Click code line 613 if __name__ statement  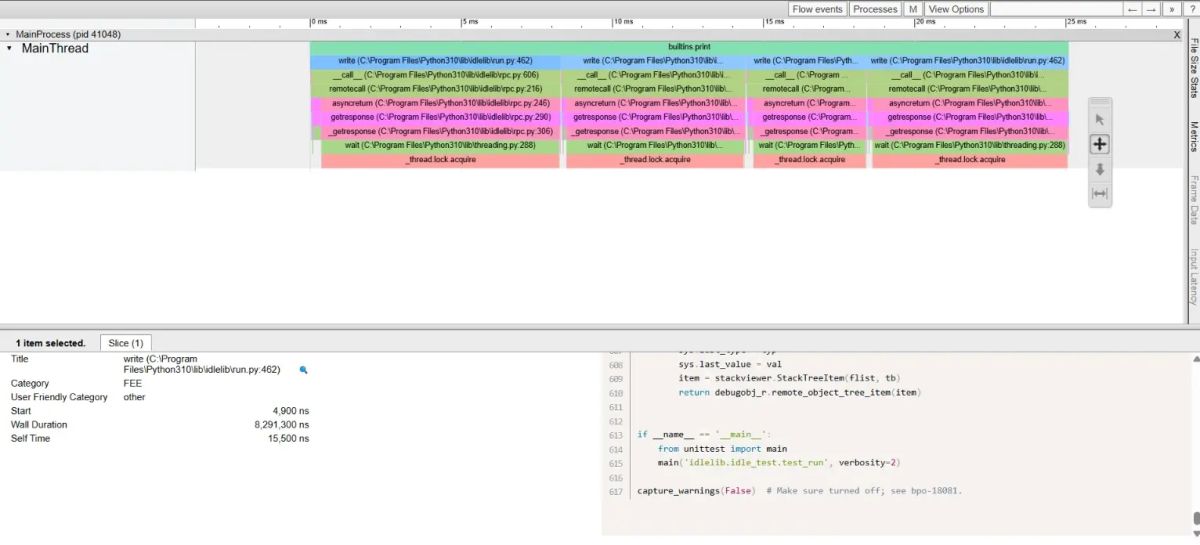(x=702, y=435)
